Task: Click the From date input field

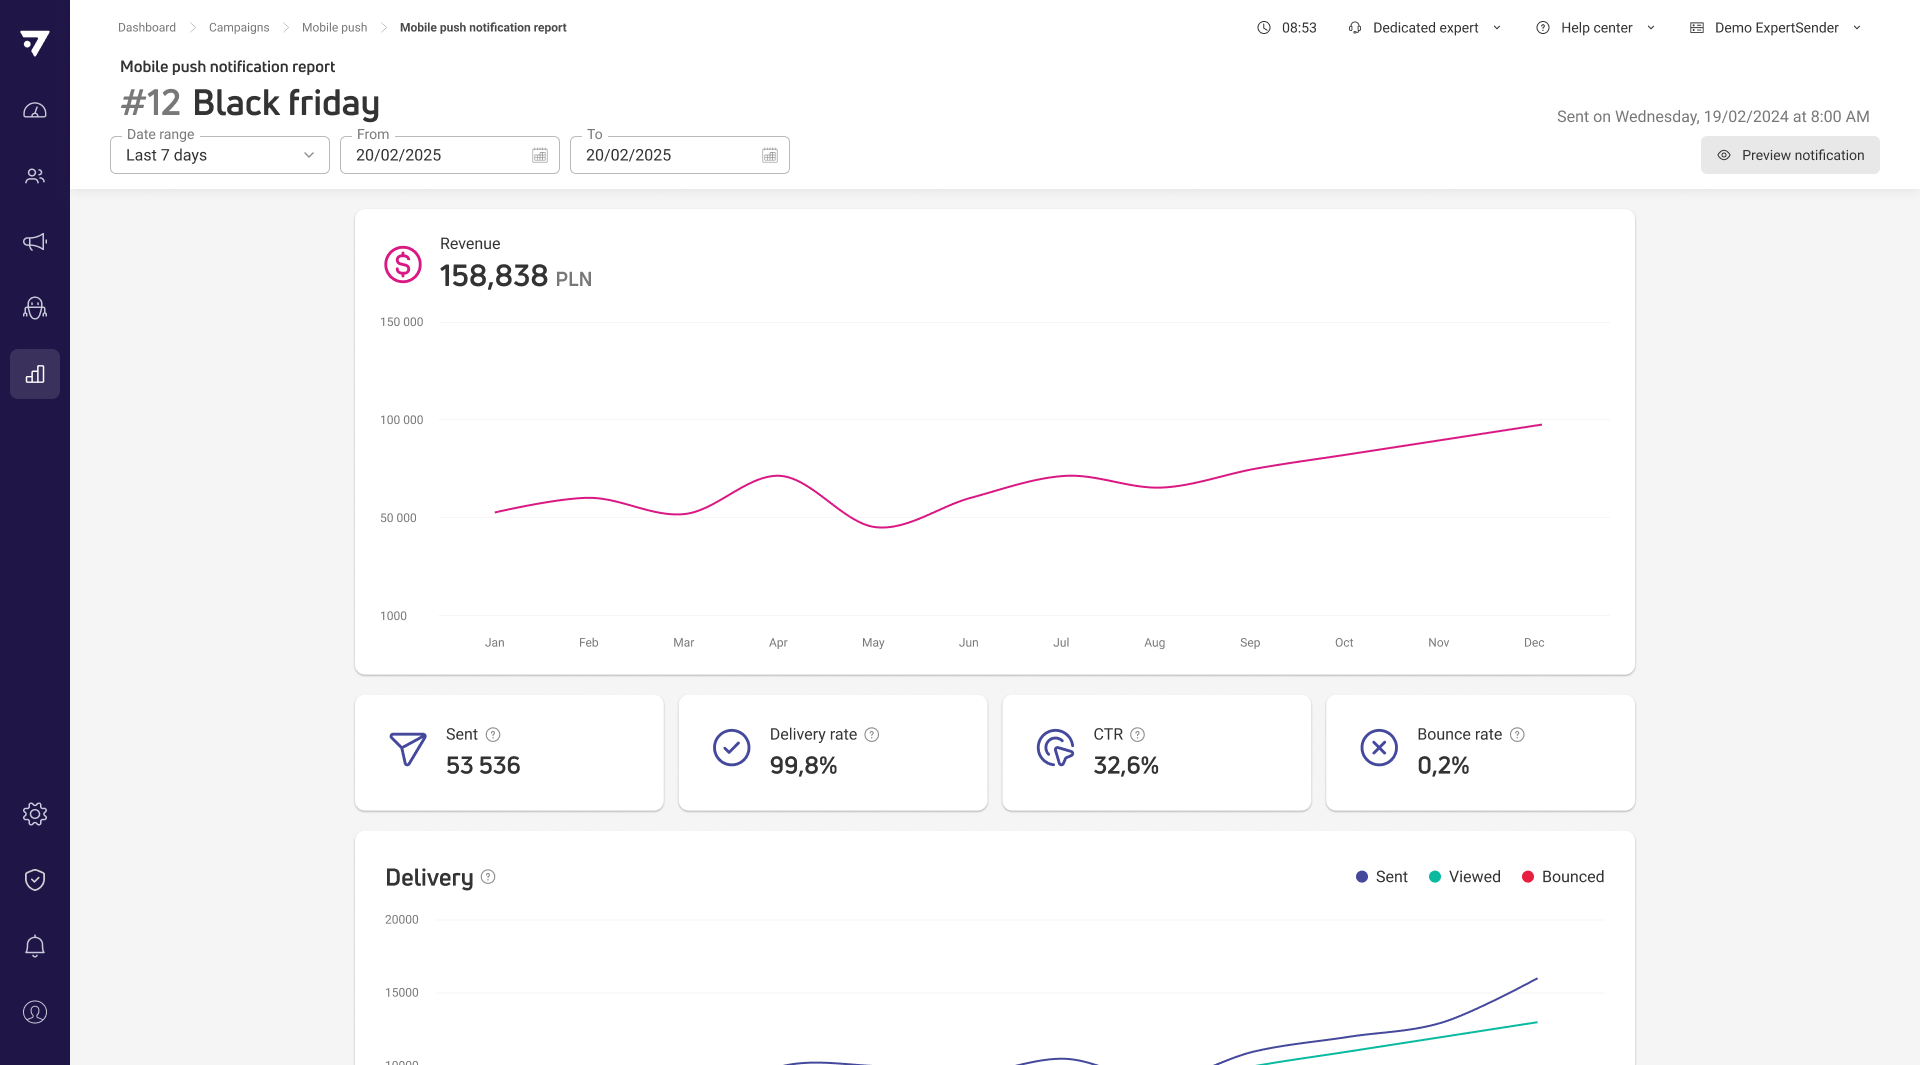Action: [450, 155]
